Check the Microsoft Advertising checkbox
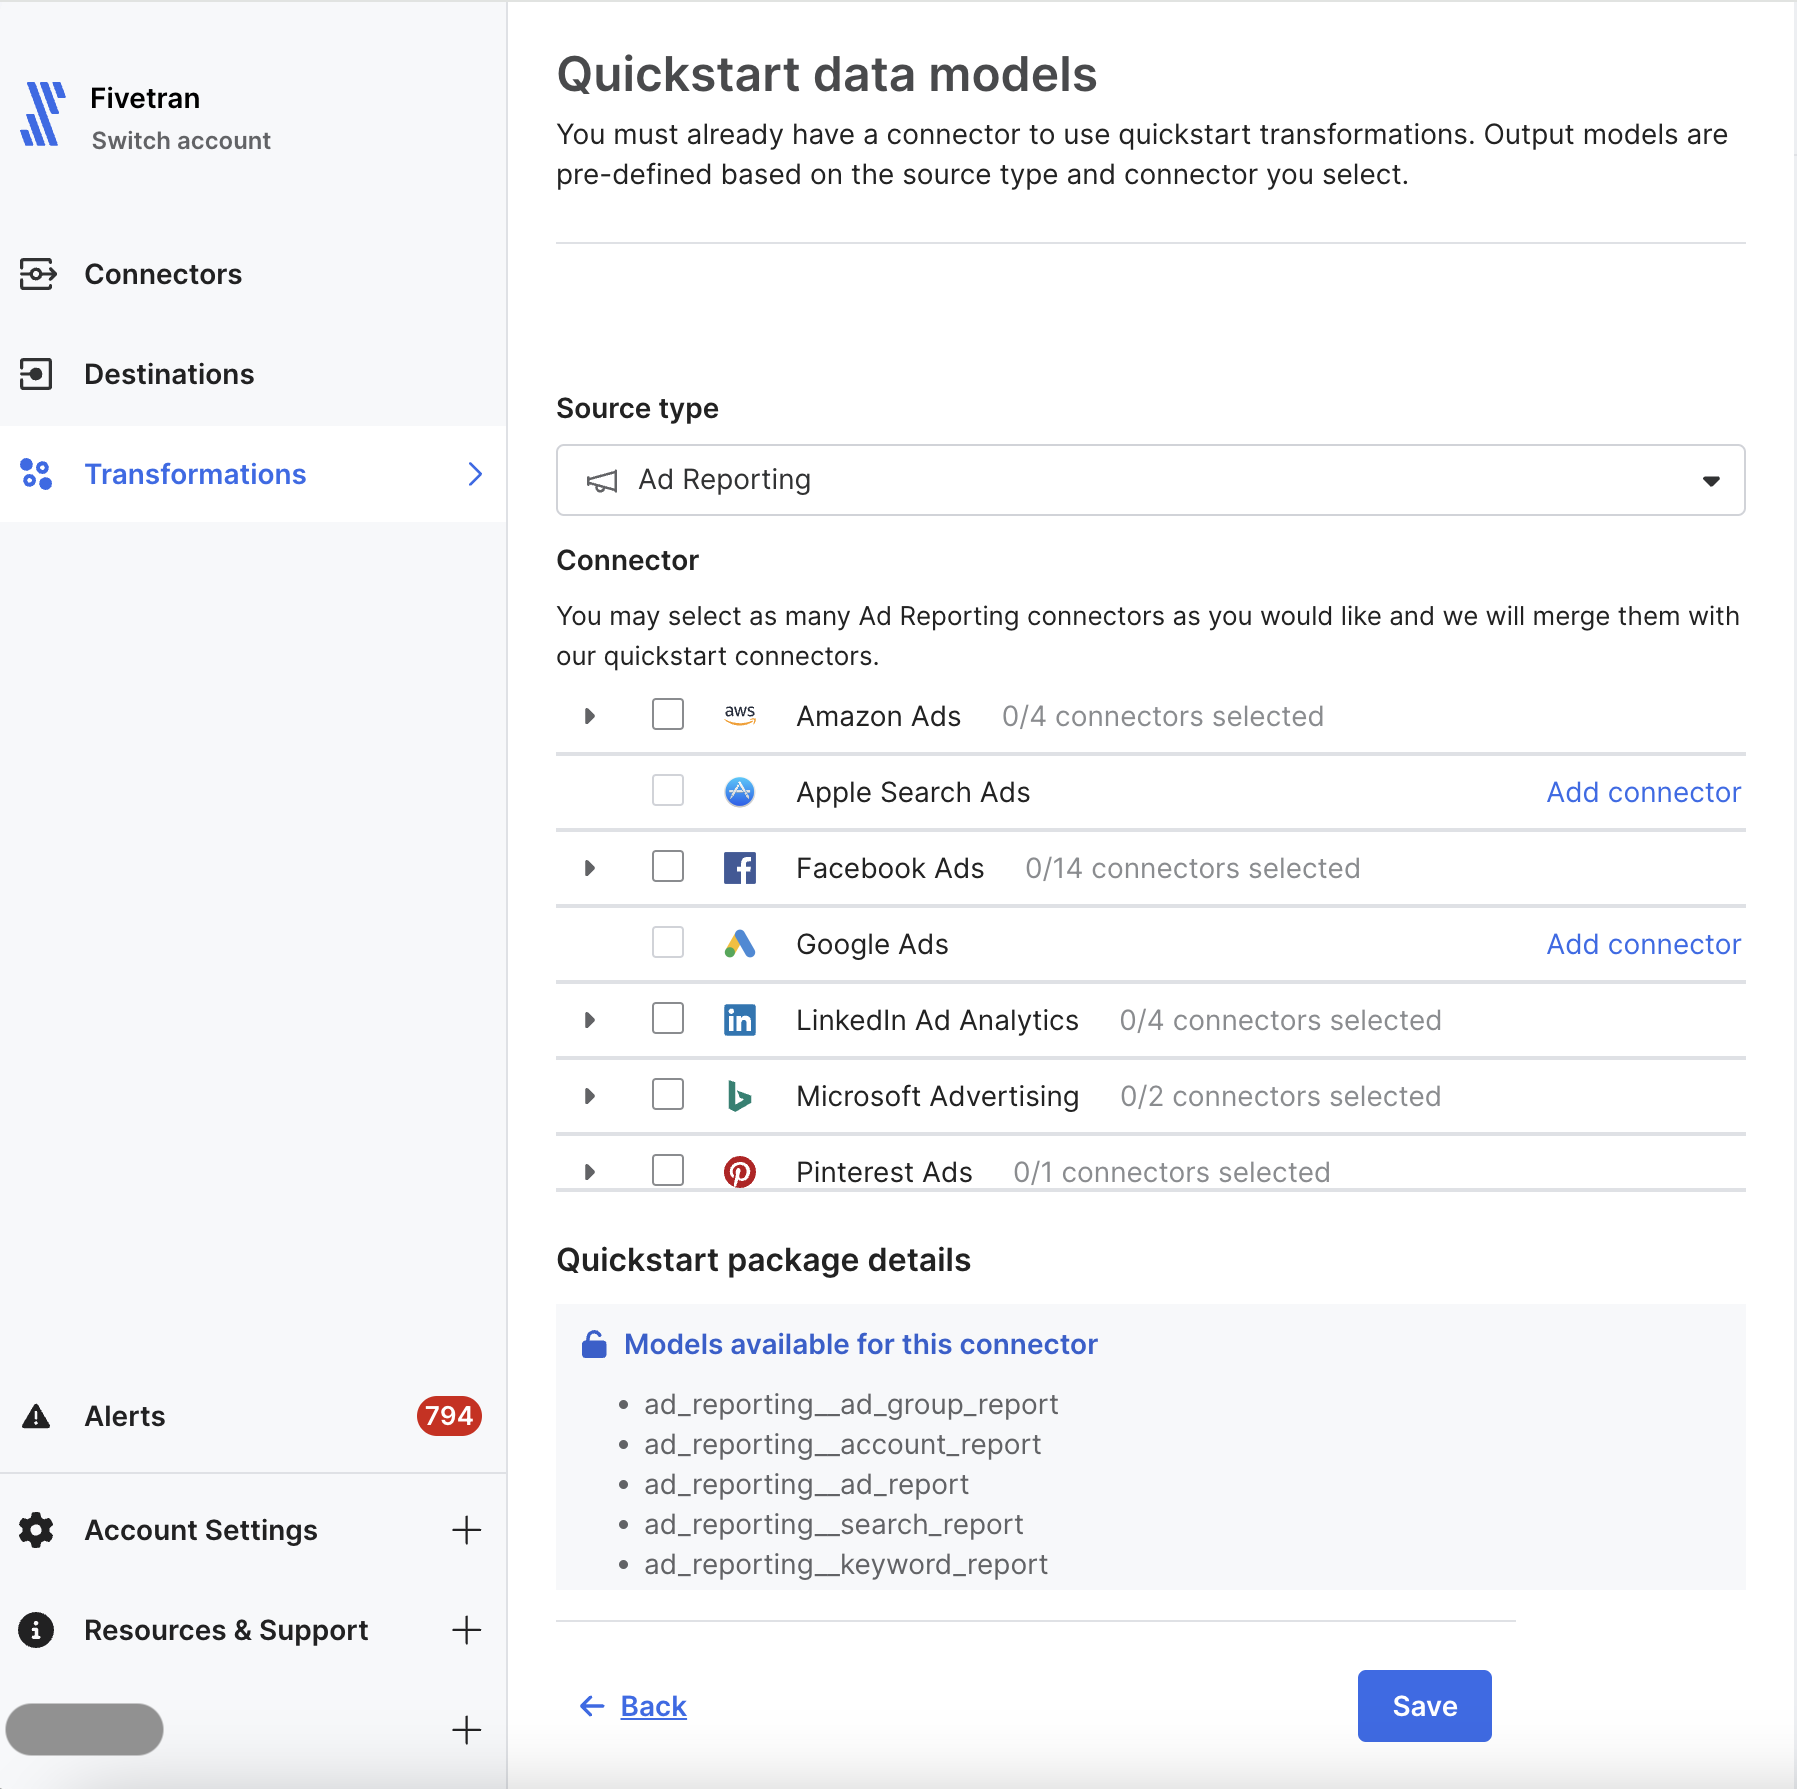The height and width of the screenshot is (1789, 1797). click(x=668, y=1094)
